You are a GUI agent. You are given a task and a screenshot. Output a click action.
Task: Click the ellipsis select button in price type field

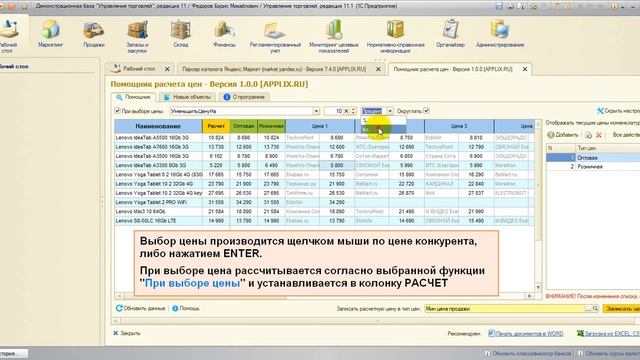589,309
